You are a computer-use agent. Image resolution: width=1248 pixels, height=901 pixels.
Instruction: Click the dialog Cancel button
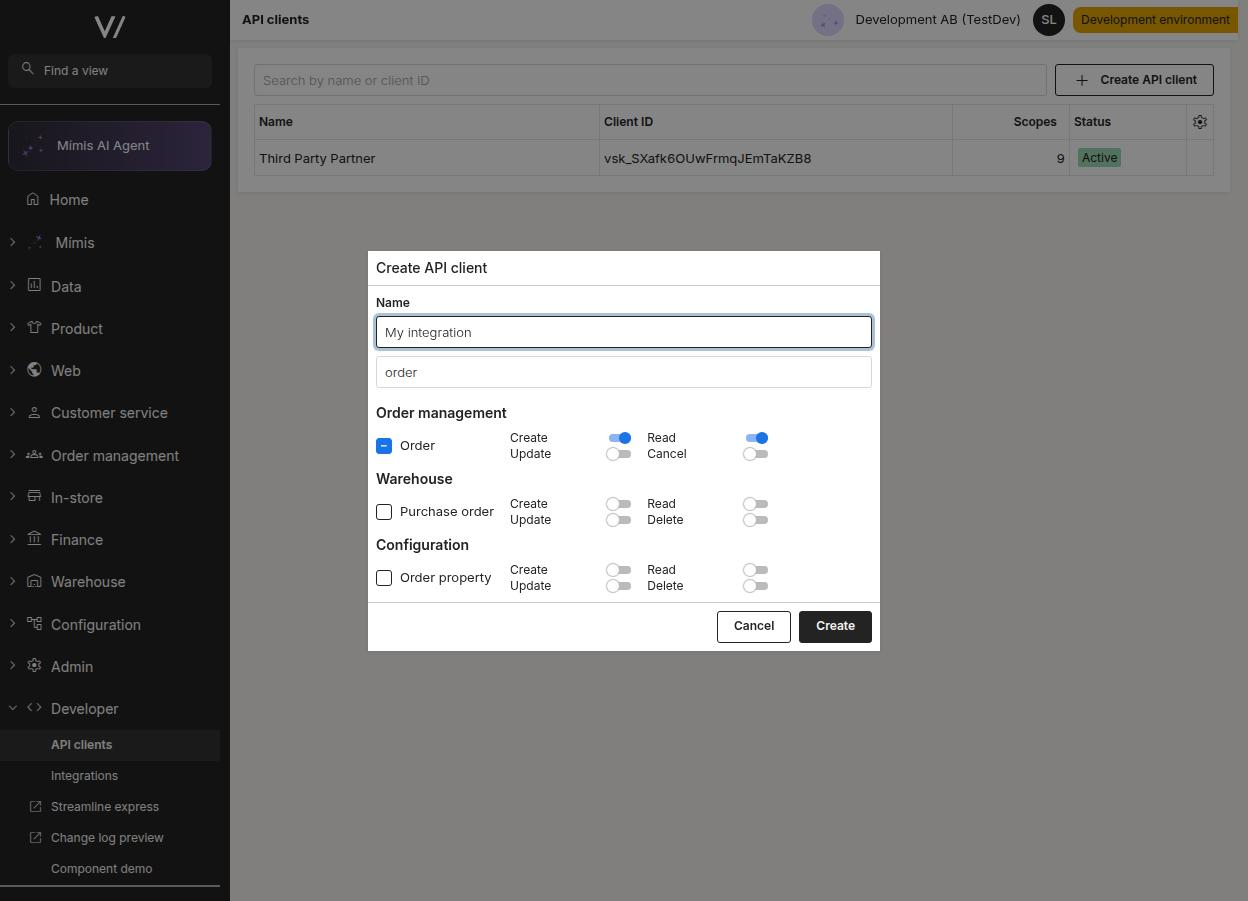tap(754, 626)
